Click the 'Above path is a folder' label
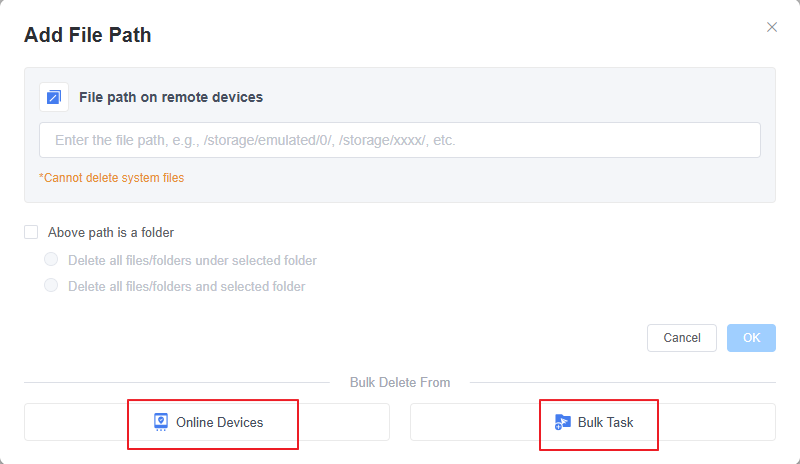The image size is (800, 464). coord(111,232)
